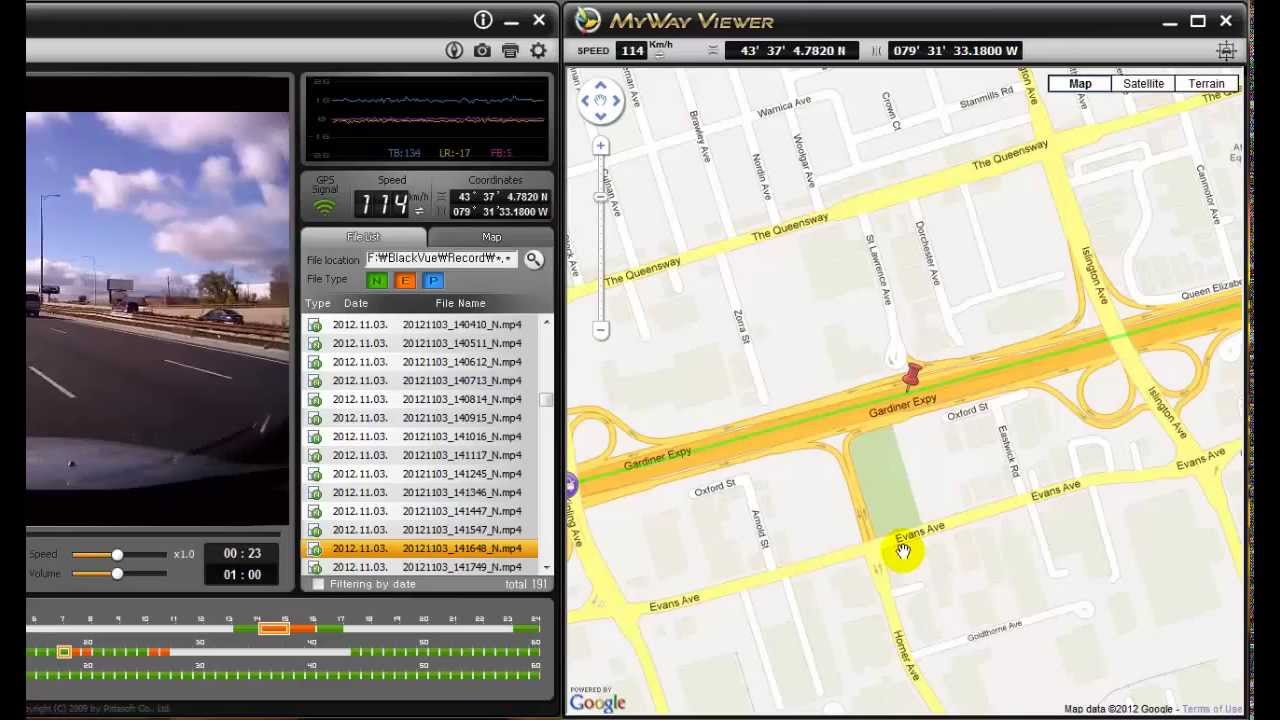The image size is (1280, 720).
Task: Click the pin-shaped icon left of the camera
Action: 454,50
